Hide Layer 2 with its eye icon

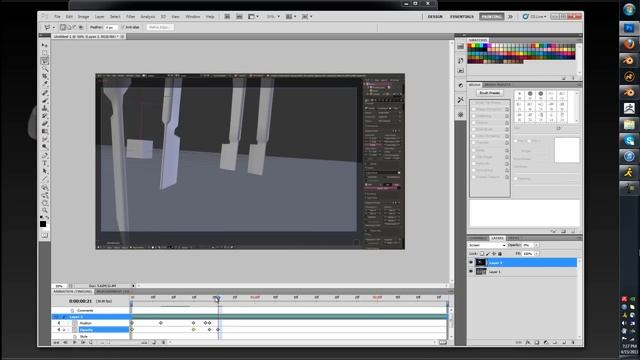point(471,262)
